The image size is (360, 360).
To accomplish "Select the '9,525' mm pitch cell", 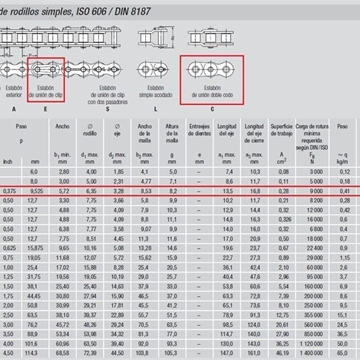I will (x=37, y=191).
